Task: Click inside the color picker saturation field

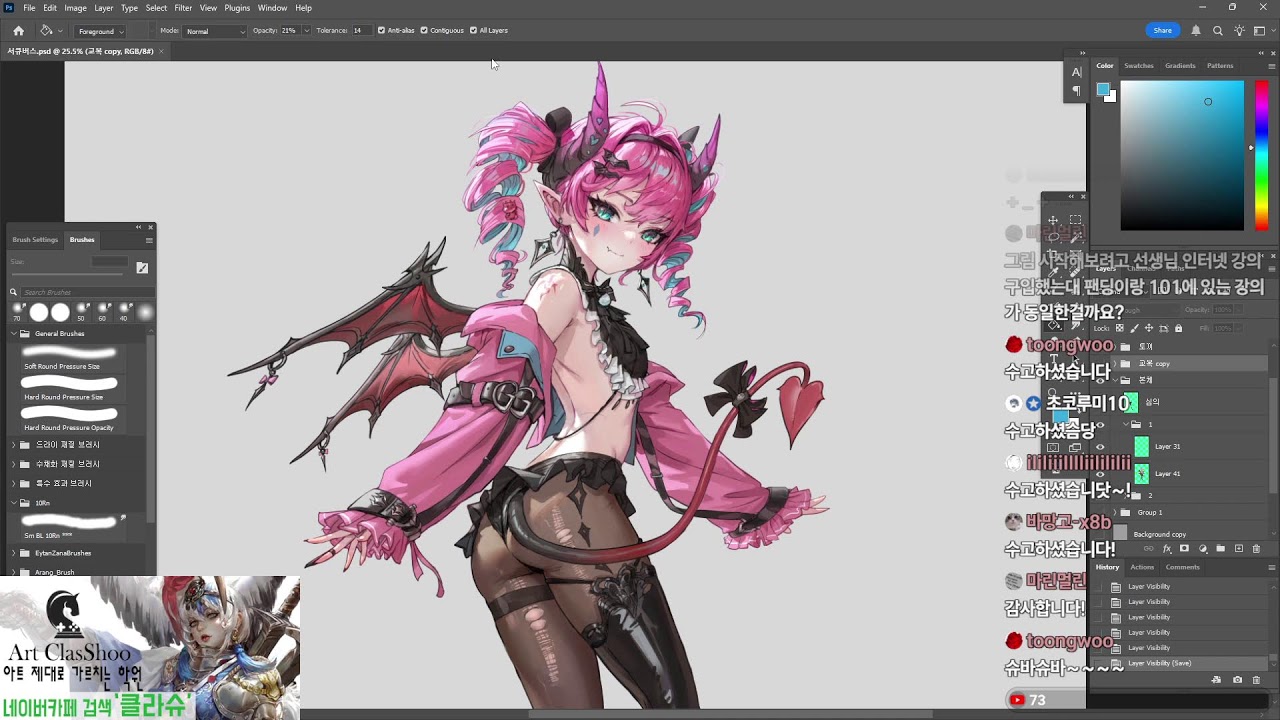Action: (x=1182, y=155)
